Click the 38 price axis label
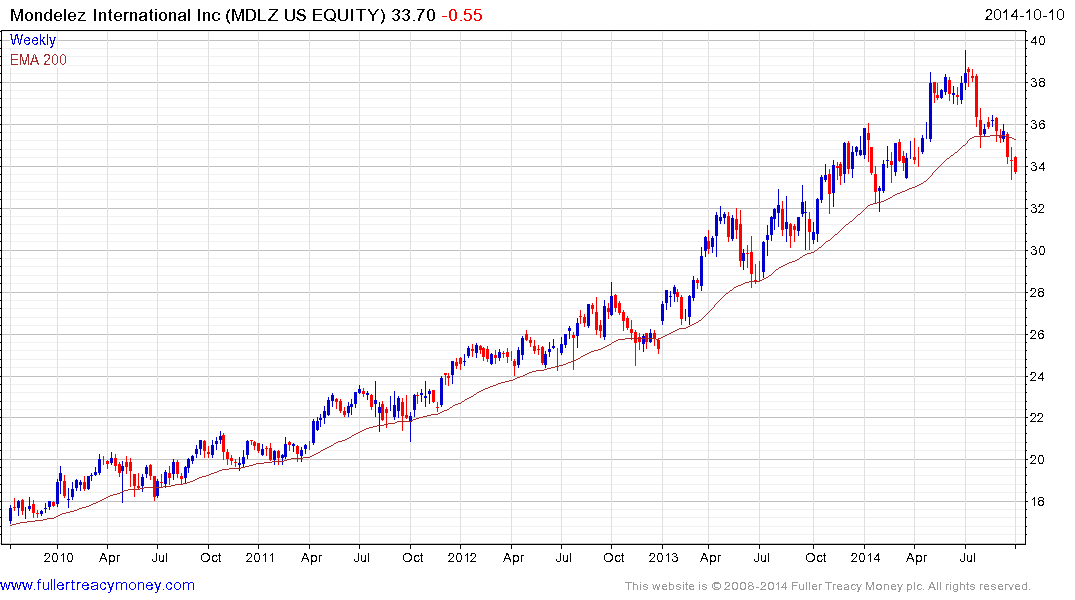 tap(1038, 83)
